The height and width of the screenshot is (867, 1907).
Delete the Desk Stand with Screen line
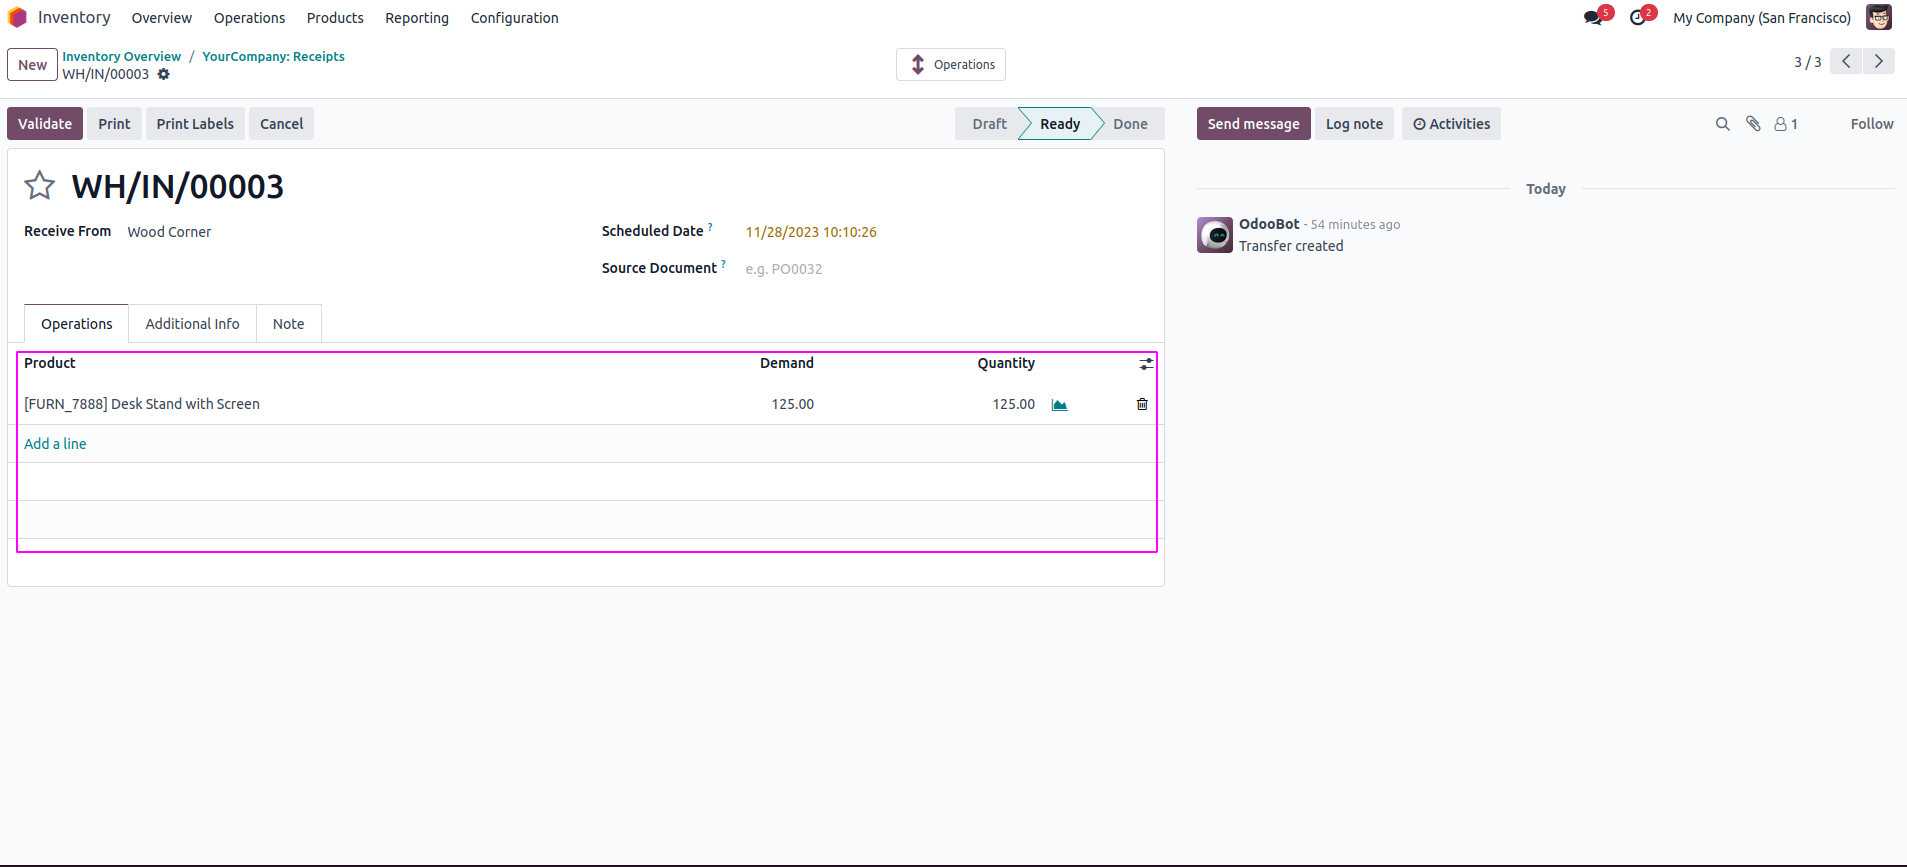click(1142, 404)
